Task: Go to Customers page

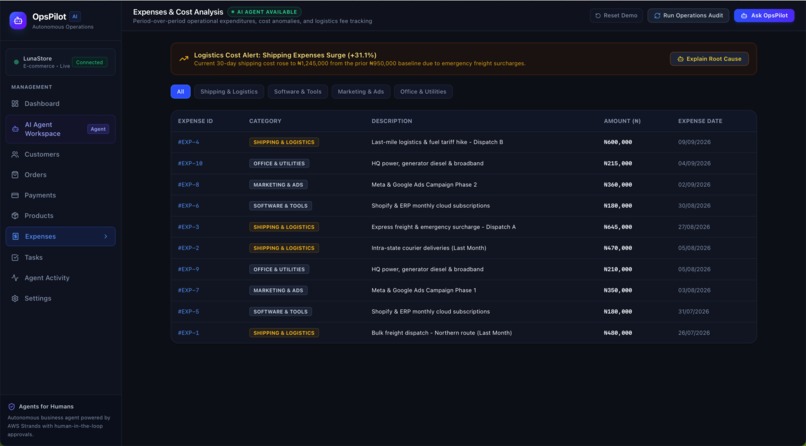Action: (61, 155)
